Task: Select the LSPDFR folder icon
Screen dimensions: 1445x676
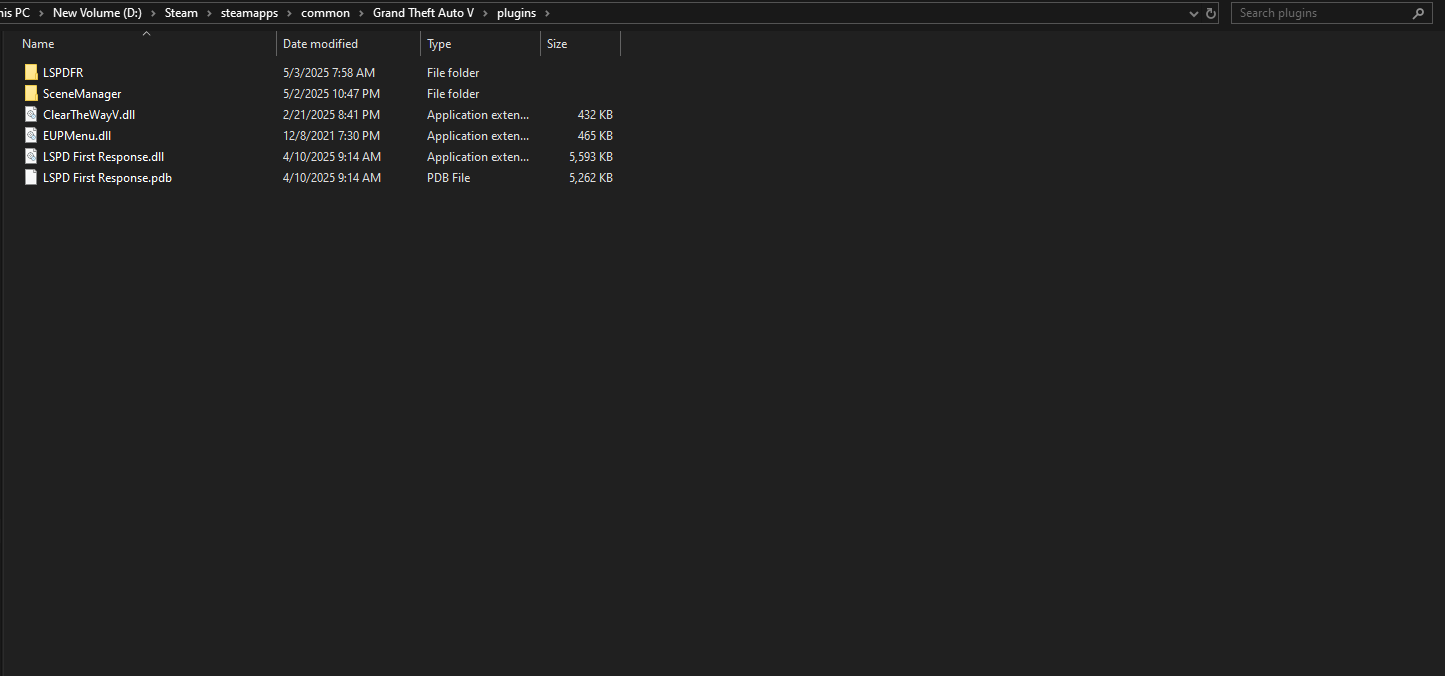Action: (31, 72)
